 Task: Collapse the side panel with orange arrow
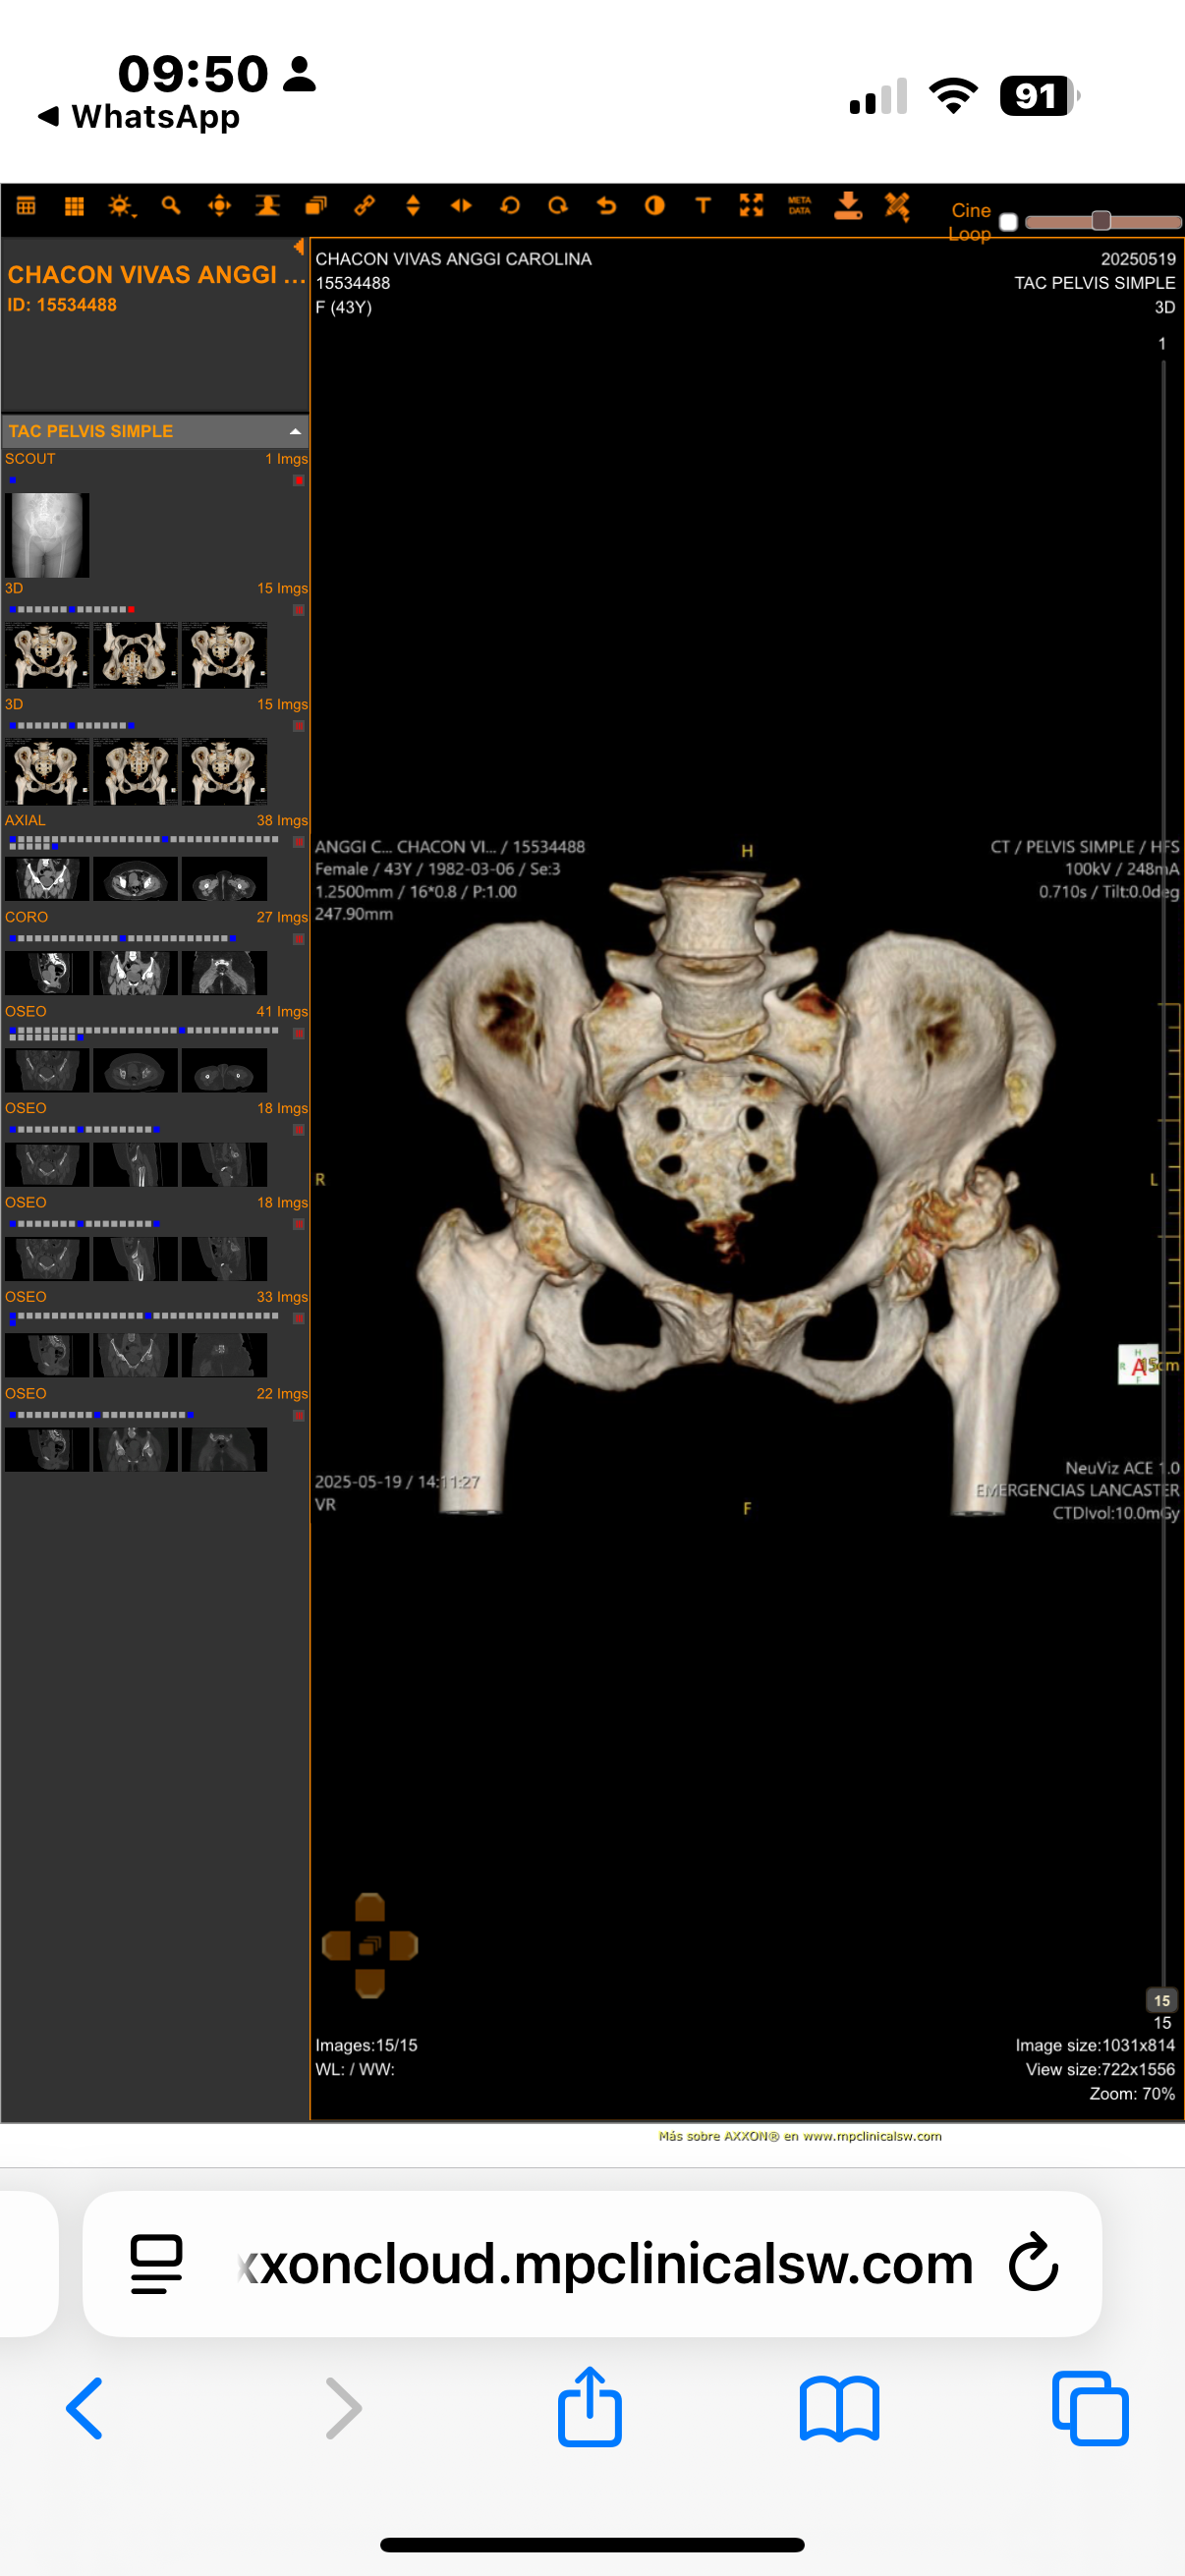point(298,247)
